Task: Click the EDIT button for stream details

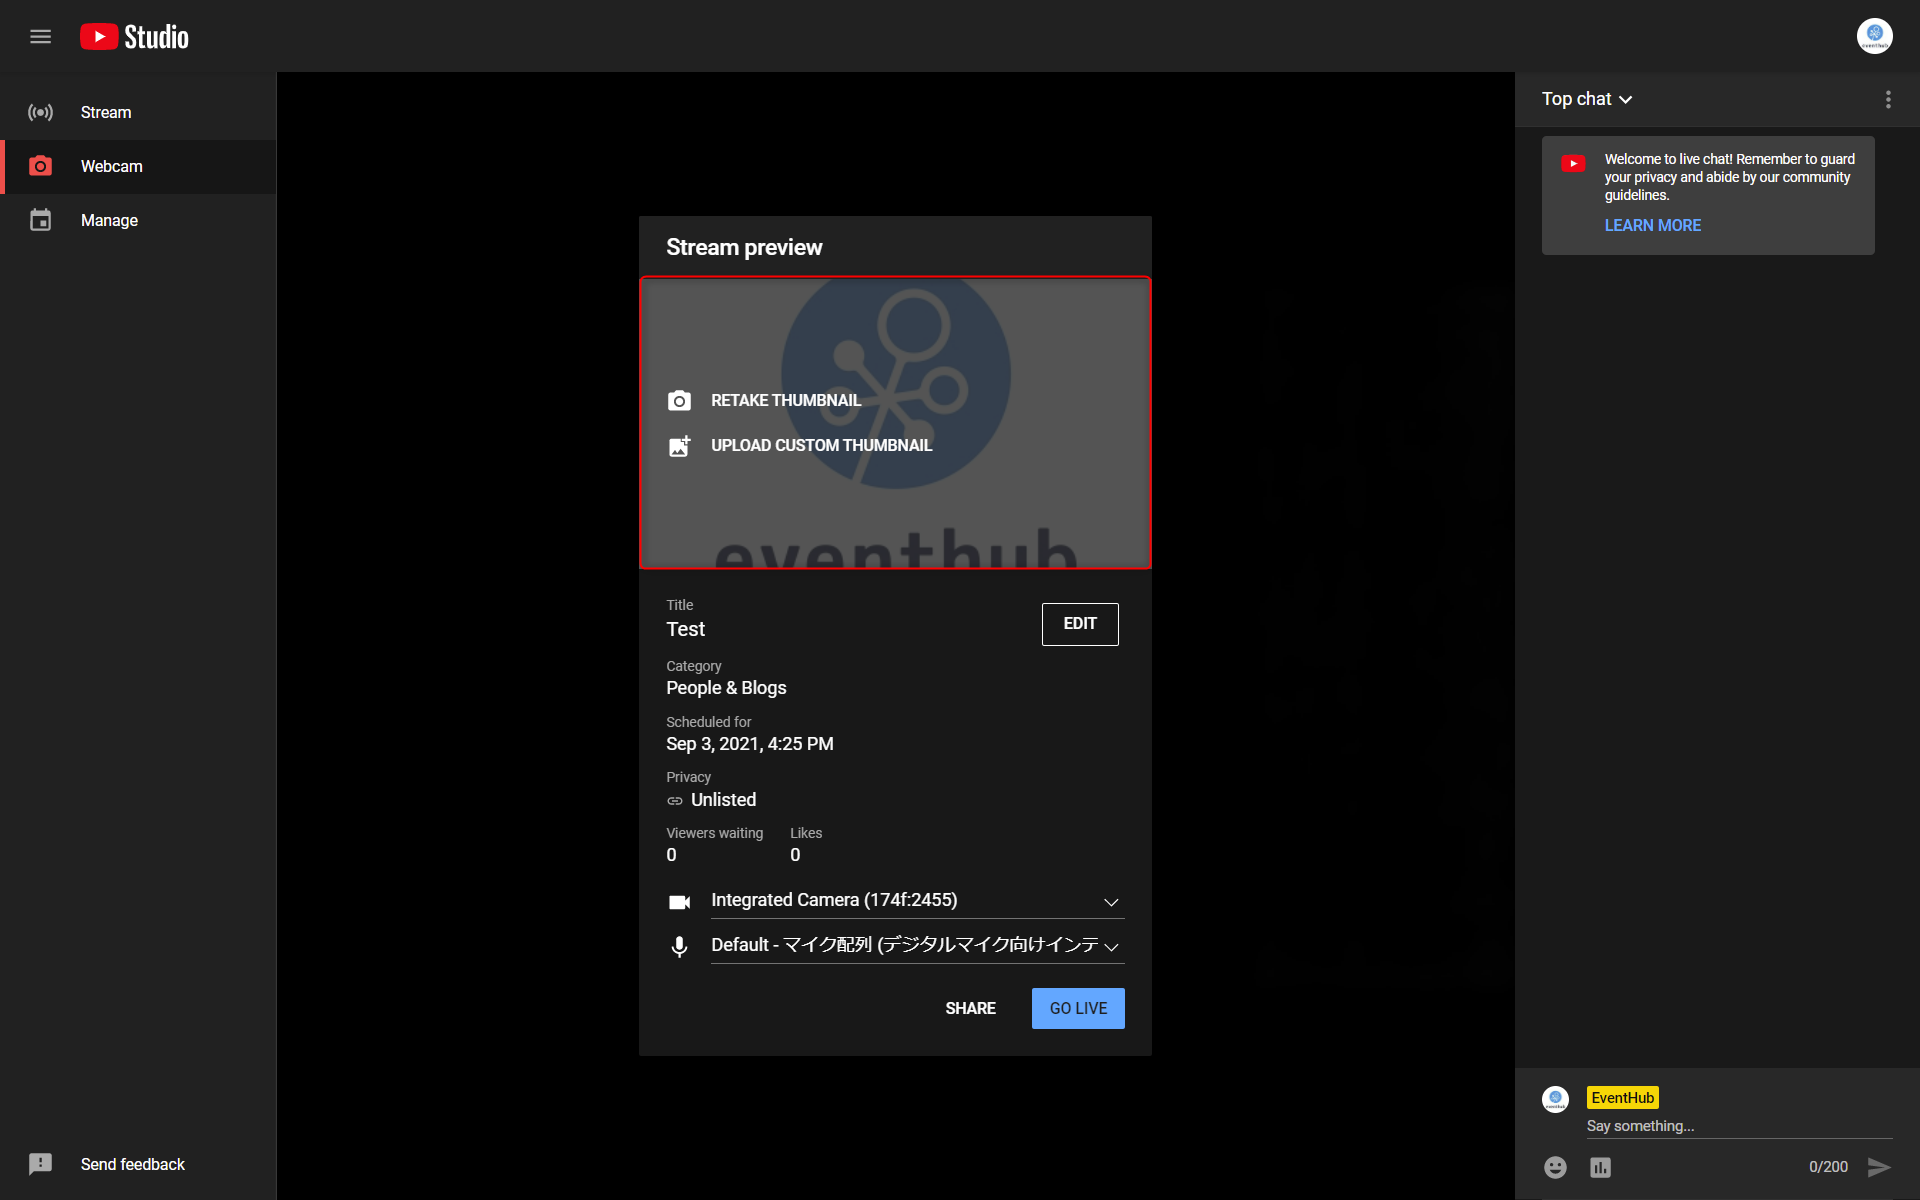Action: click(x=1080, y=624)
